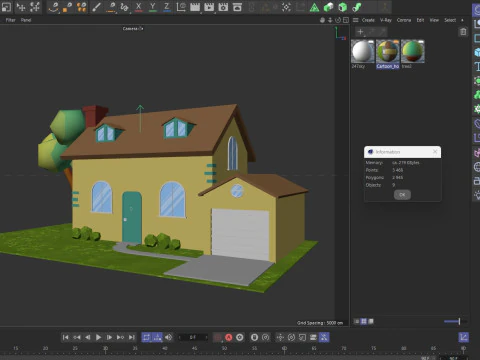Add a new material with plus button
The width and height of the screenshot is (480, 360).
360,32
